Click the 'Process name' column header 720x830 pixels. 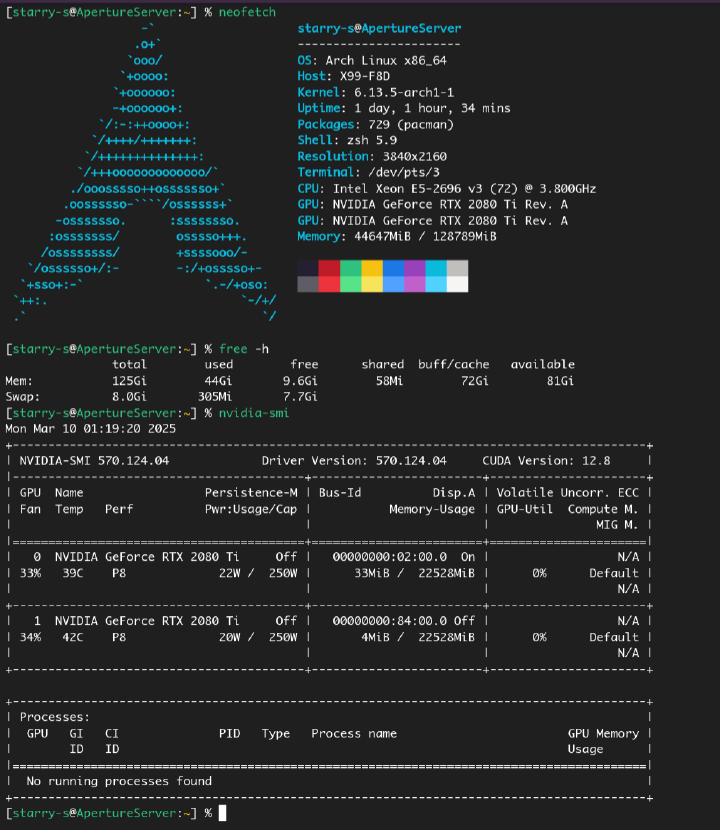click(354, 734)
